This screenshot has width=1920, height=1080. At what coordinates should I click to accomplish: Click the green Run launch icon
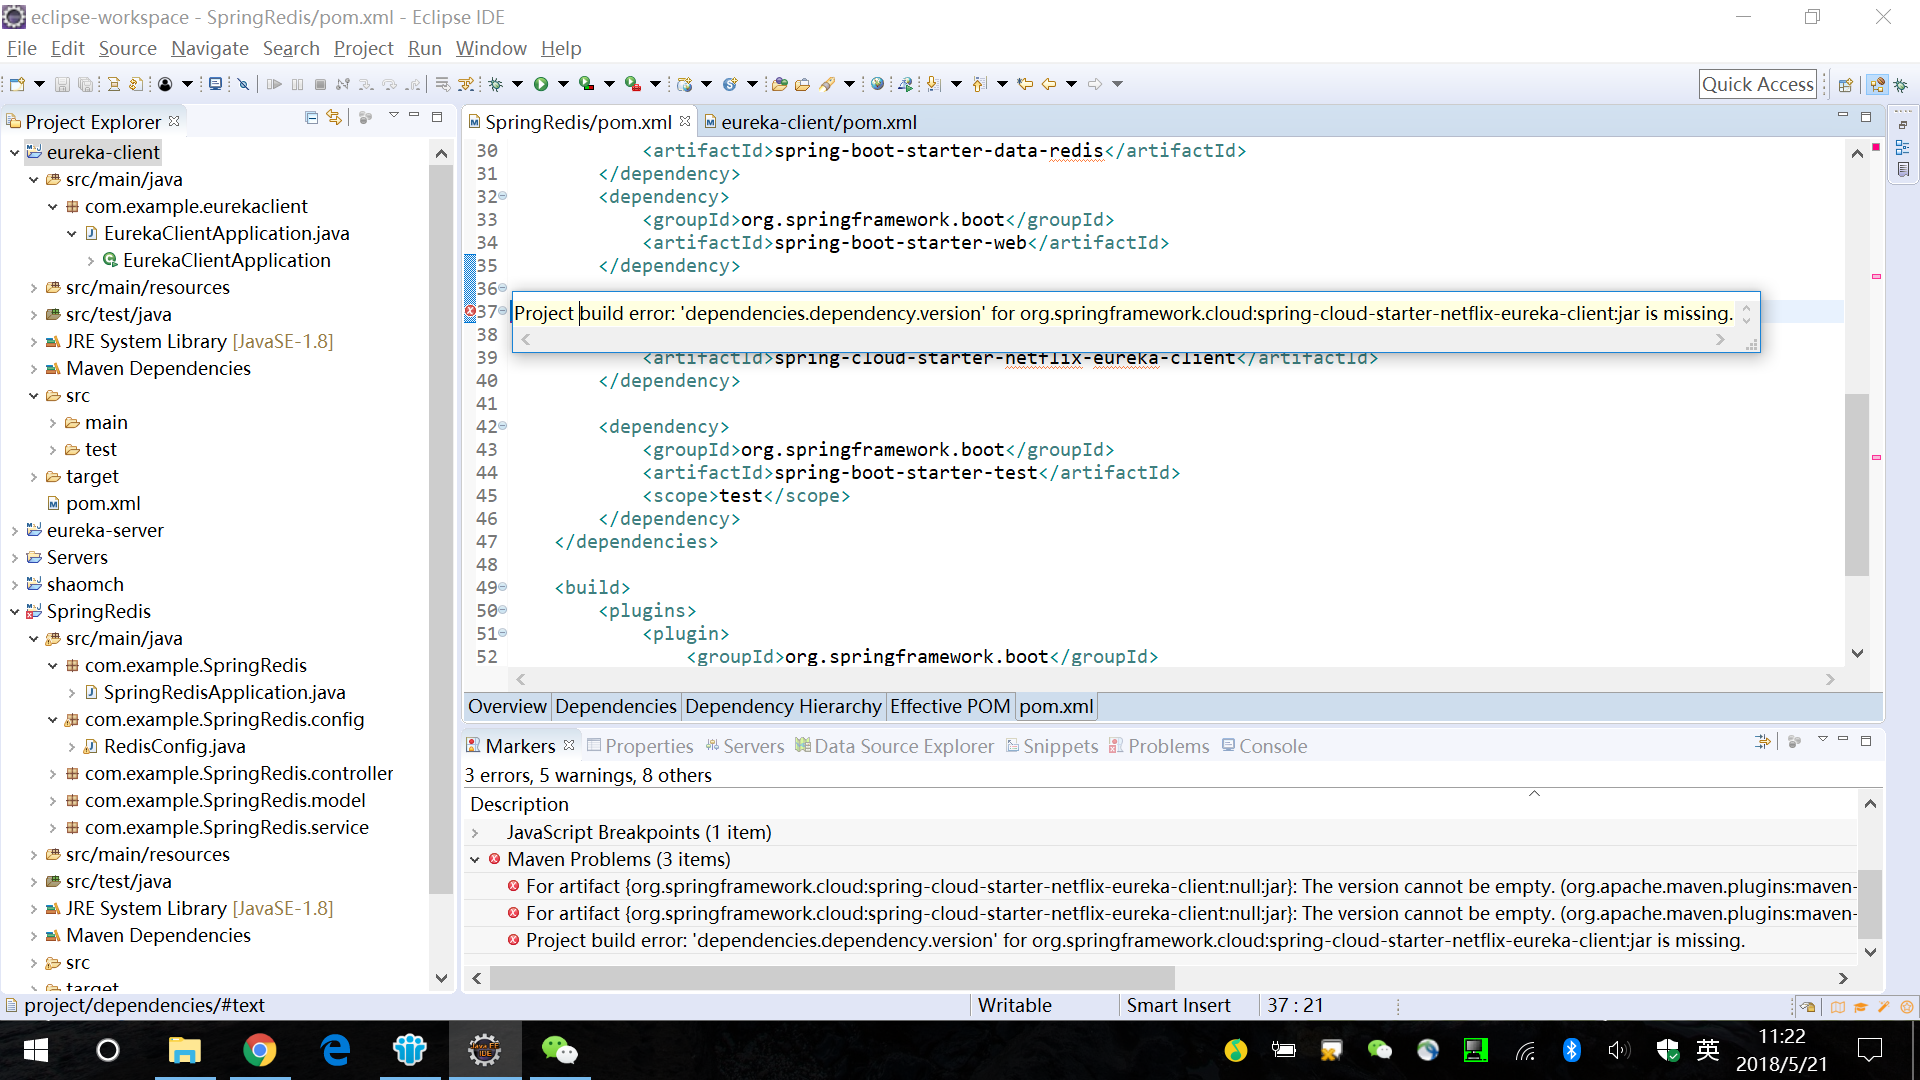pyautogui.click(x=541, y=84)
